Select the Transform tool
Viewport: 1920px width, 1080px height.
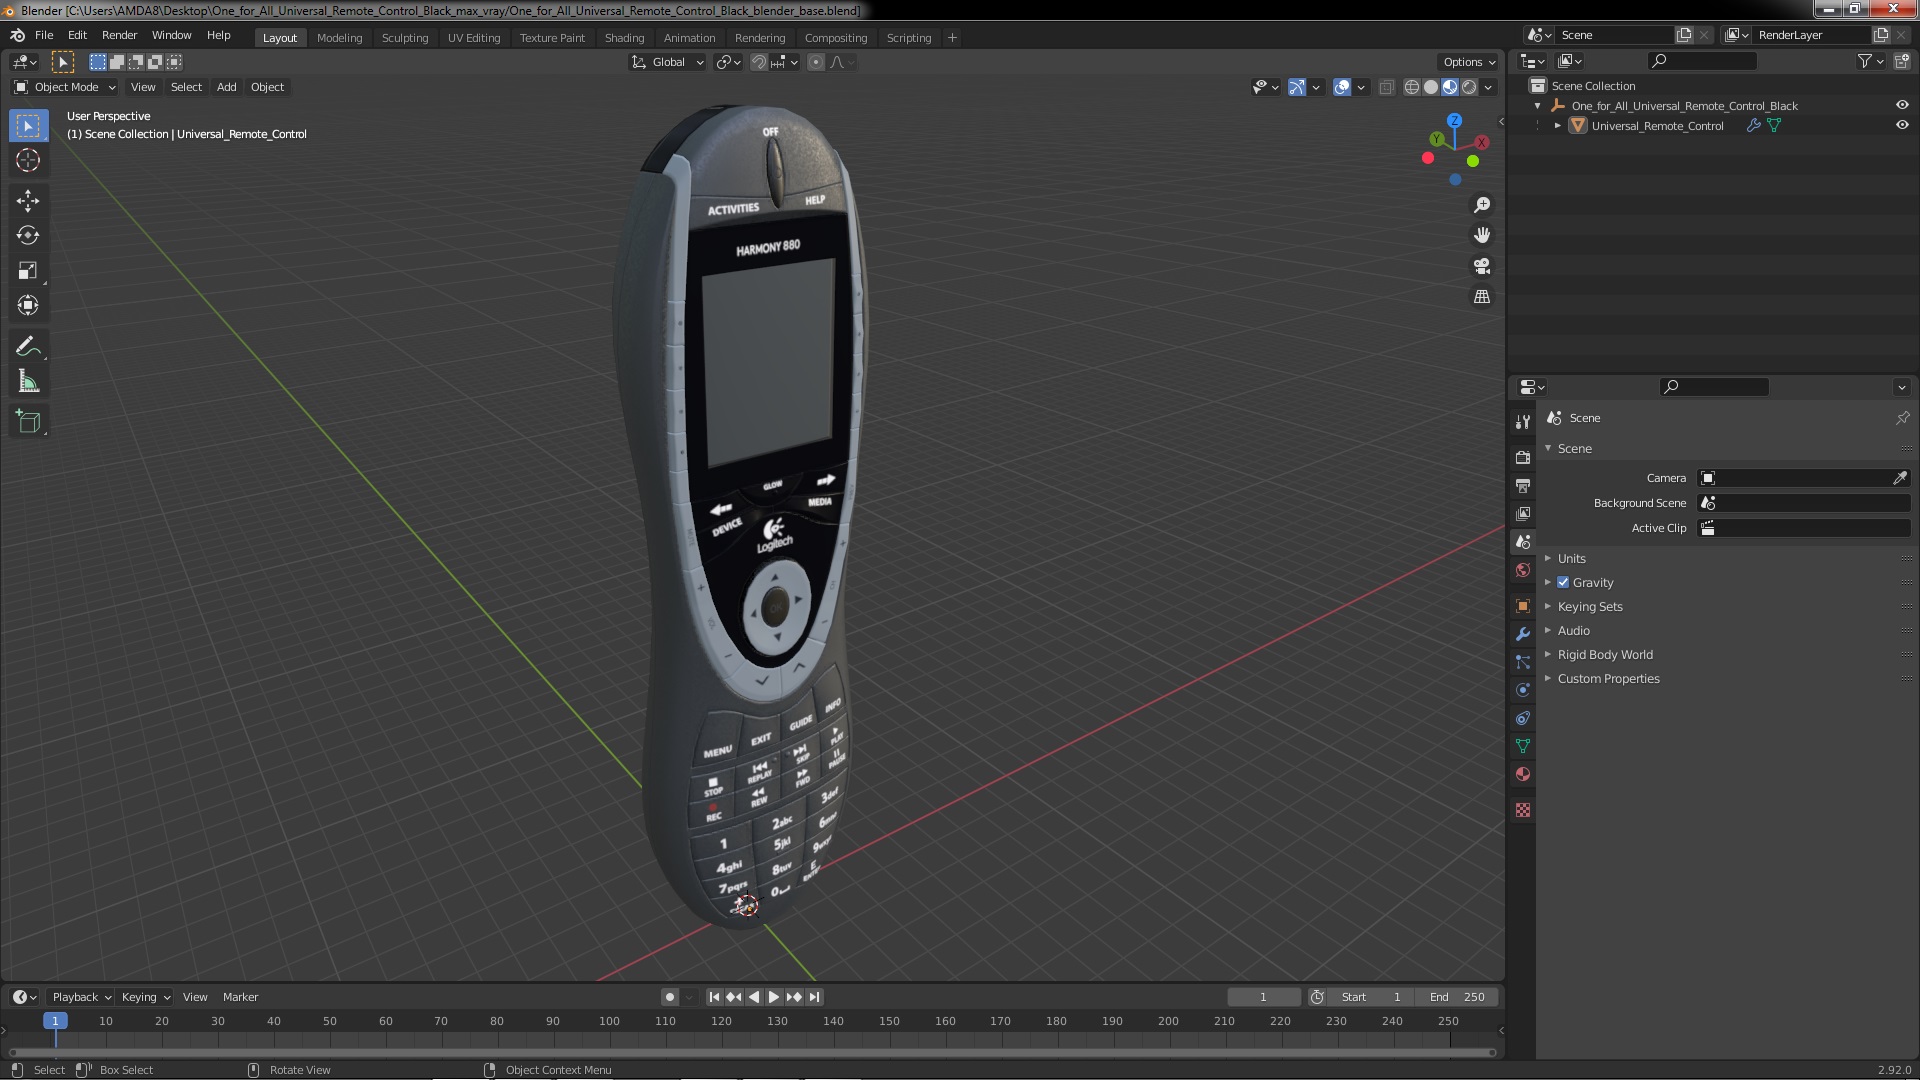(x=28, y=305)
